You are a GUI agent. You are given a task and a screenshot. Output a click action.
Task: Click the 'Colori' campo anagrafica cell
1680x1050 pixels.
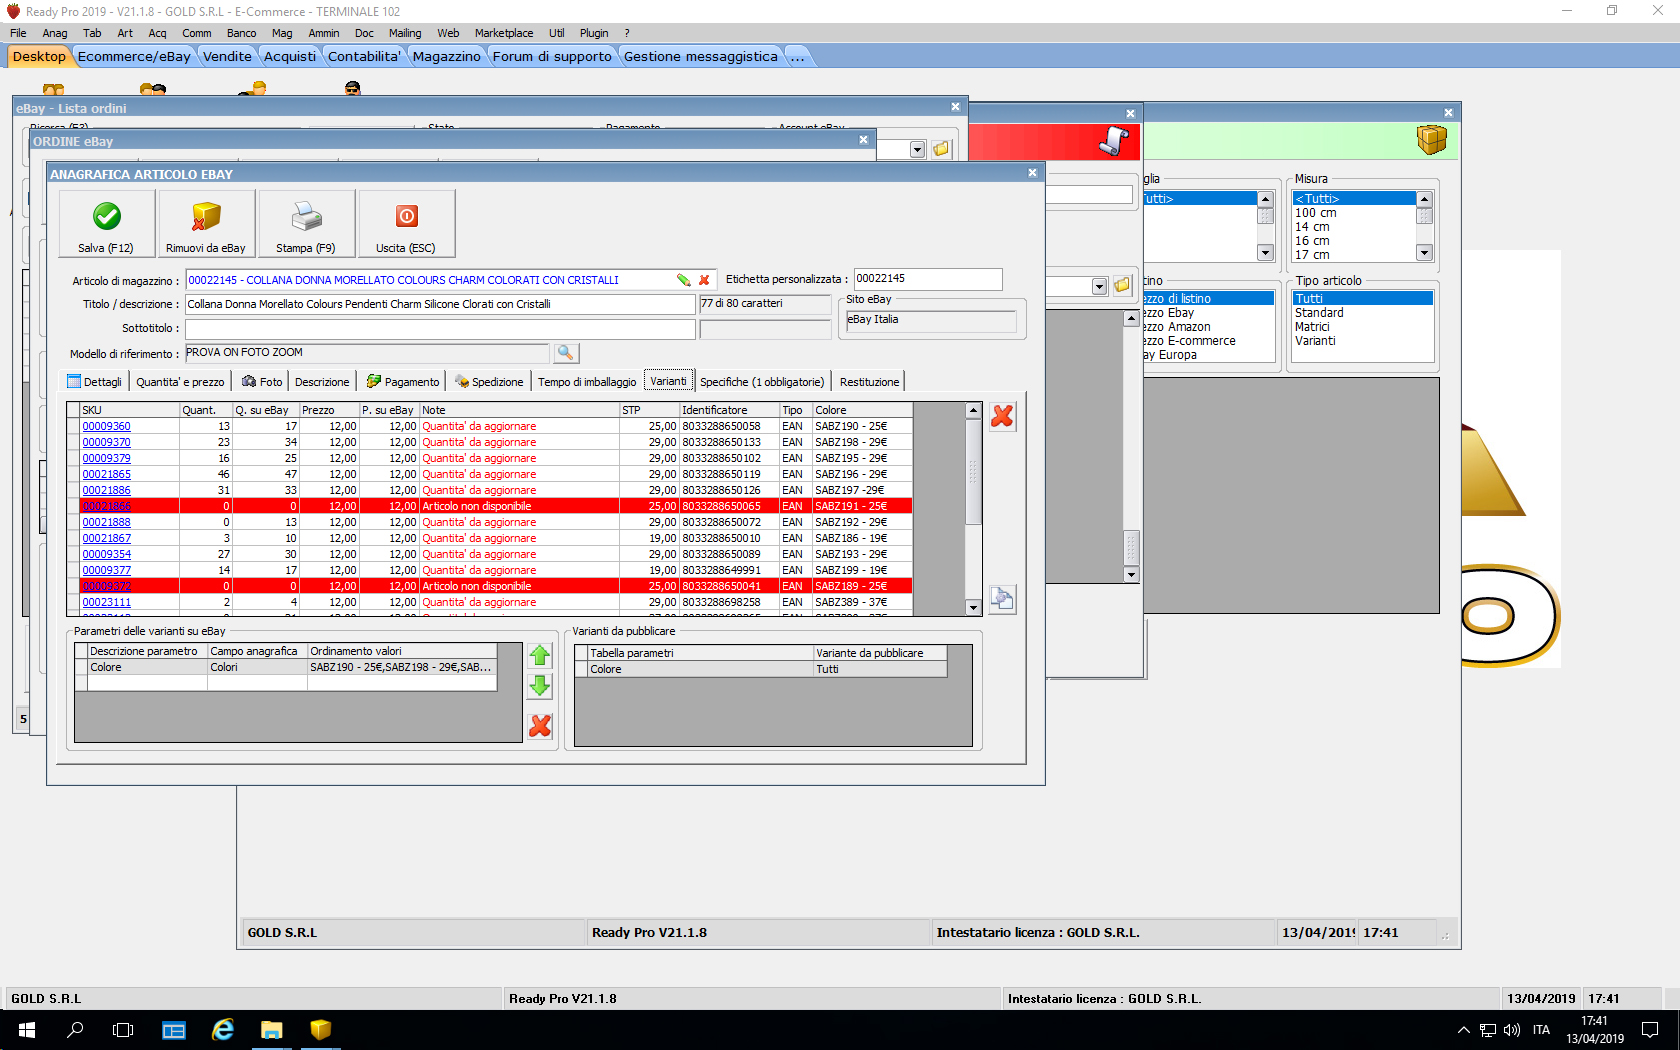(257, 667)
